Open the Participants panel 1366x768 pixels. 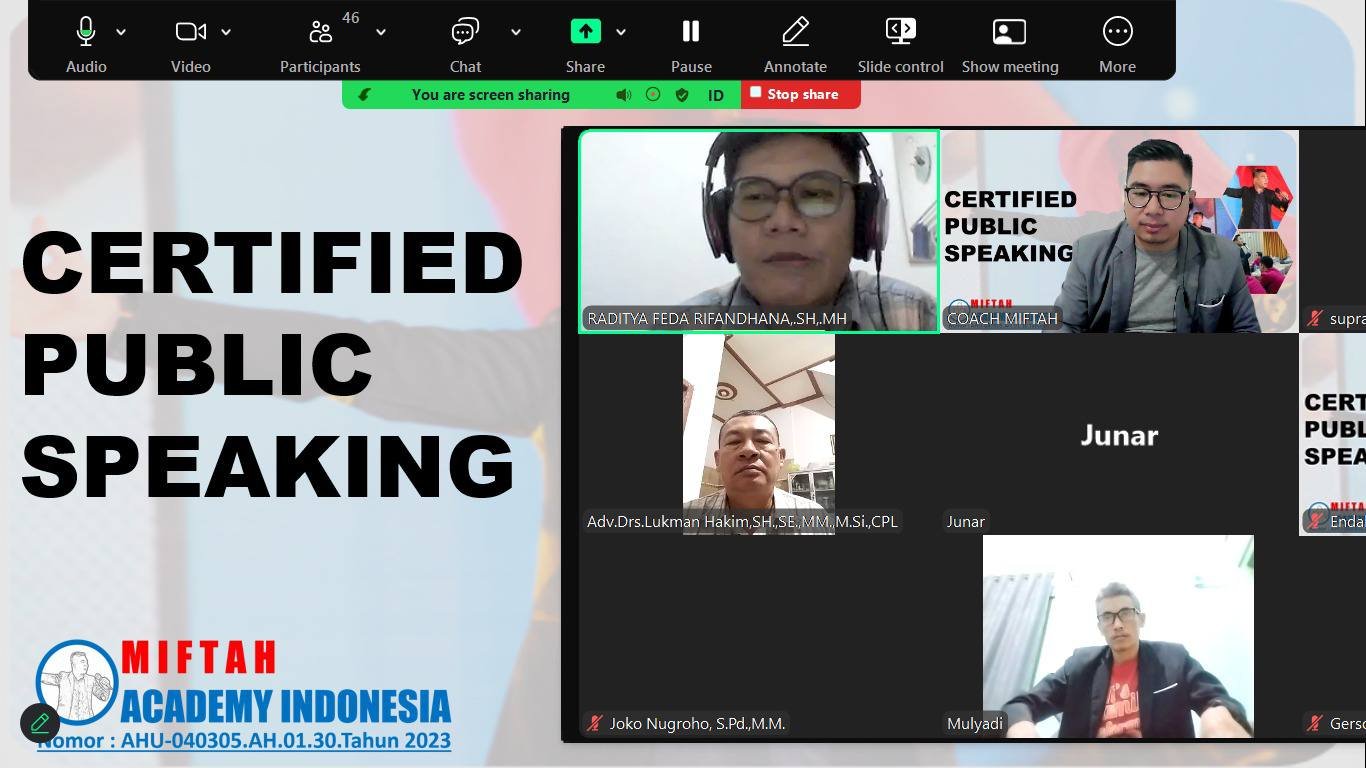320,32
